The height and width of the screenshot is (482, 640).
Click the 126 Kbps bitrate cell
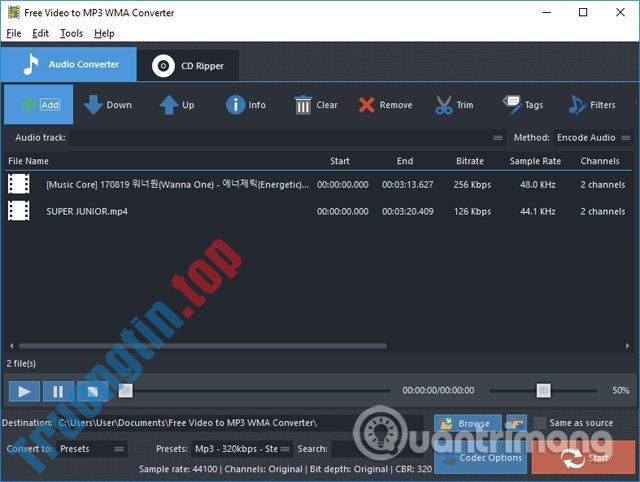tap(472, 212)
